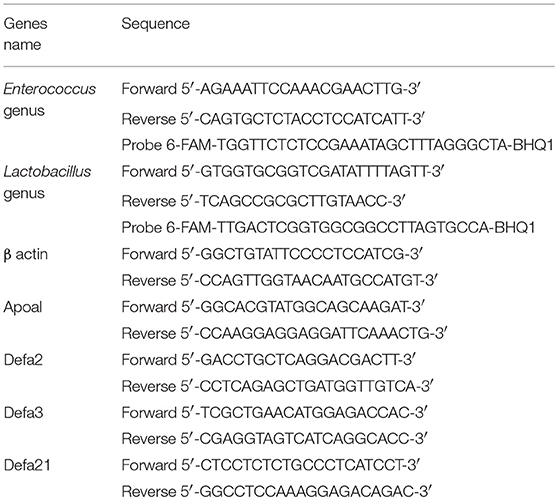Click the Enterococcus reverse primer CAGTGCTCTACCTCCATCATT

point(272,119)
